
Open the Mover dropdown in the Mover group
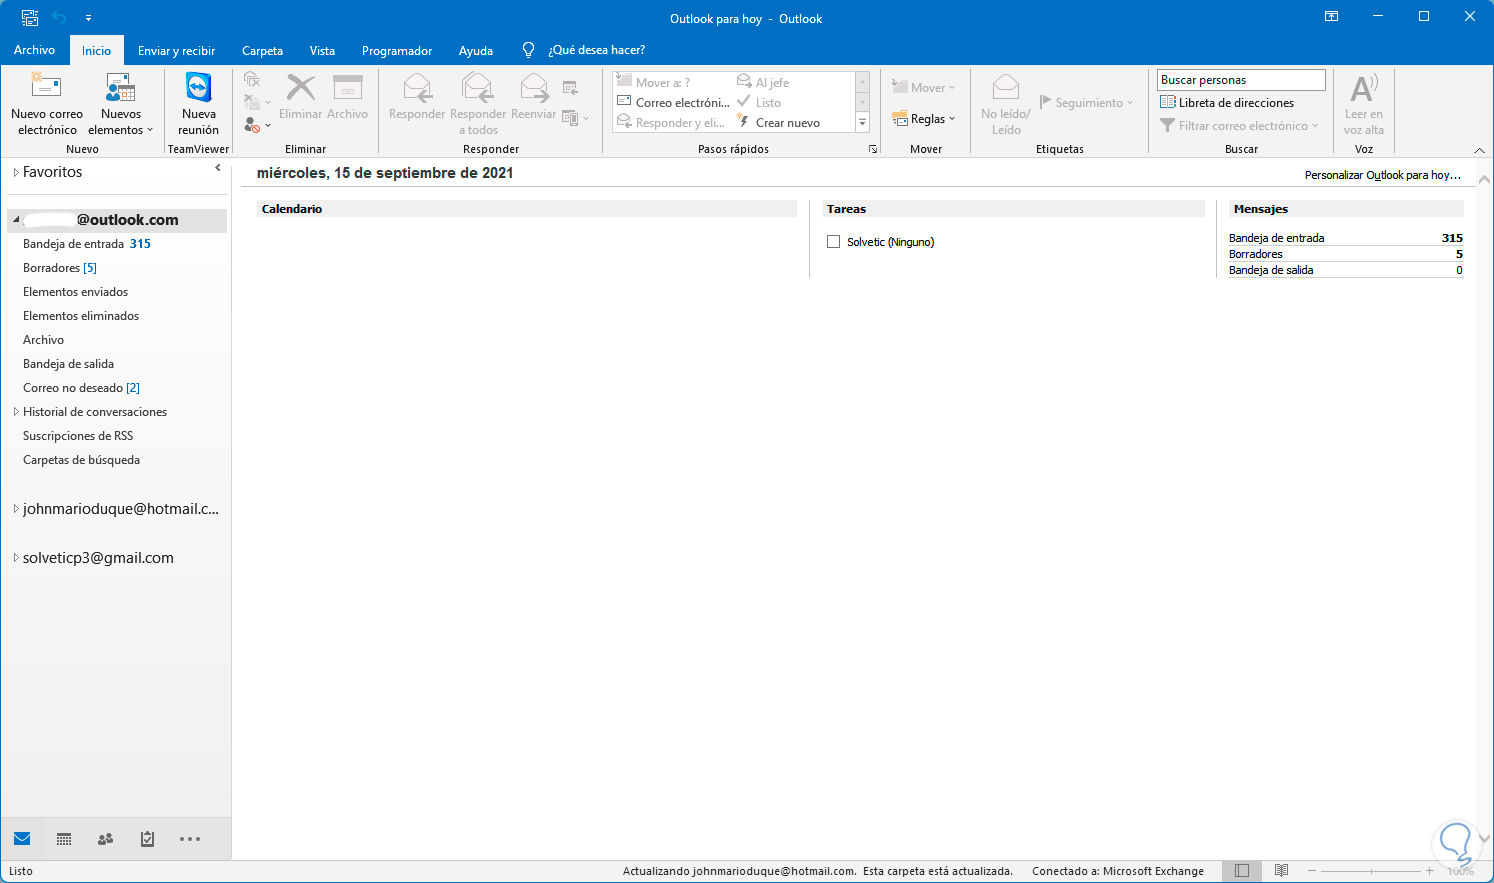tap(924, 88)
